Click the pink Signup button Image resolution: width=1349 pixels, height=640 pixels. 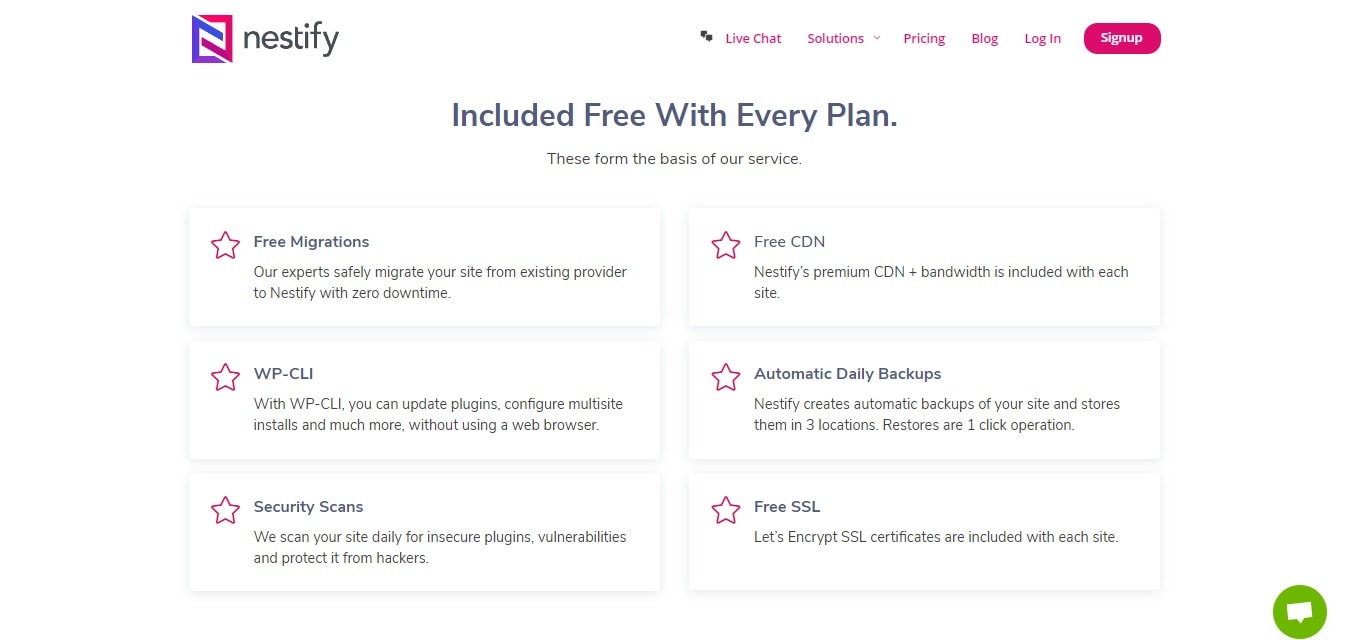(1122, 38)
